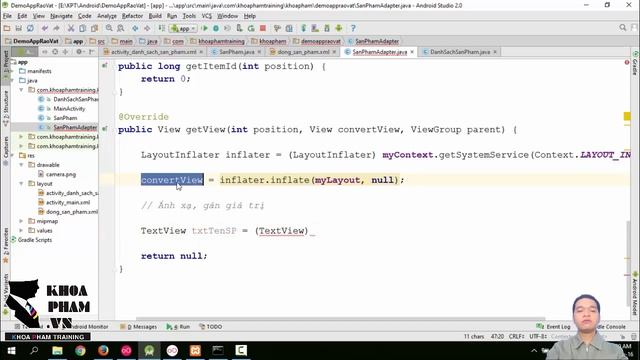Toggle the Structure side panel
This screenshot has height=360, width=640.
coord(5,108)
